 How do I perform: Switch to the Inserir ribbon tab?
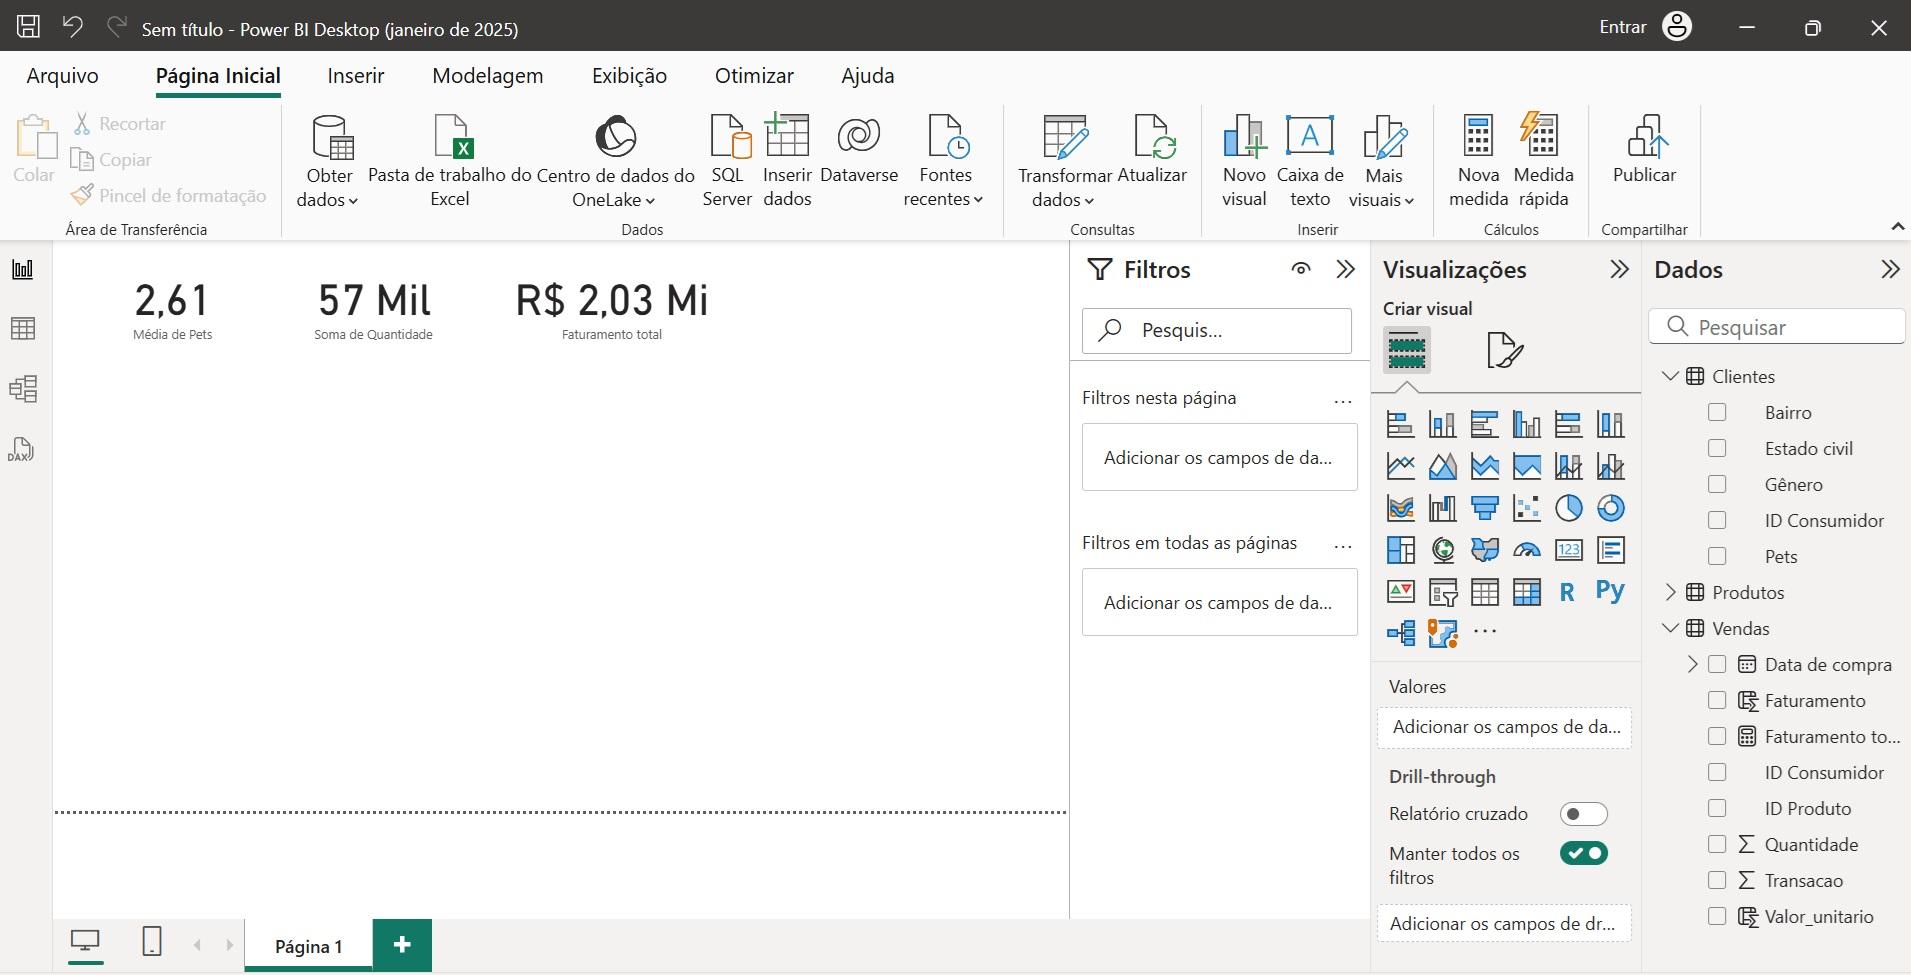355,76
